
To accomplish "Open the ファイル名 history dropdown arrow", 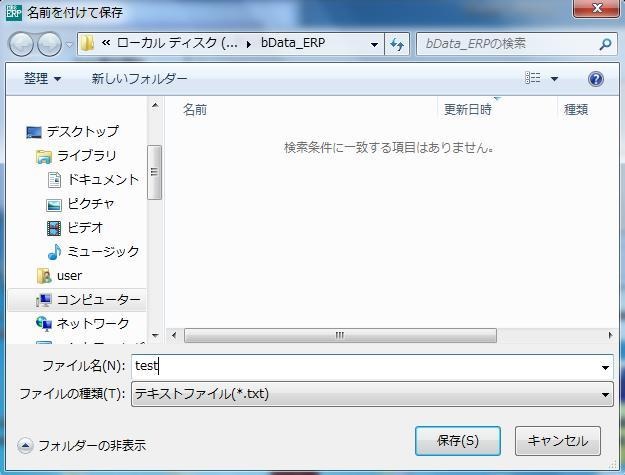I will tap(605, 367).
